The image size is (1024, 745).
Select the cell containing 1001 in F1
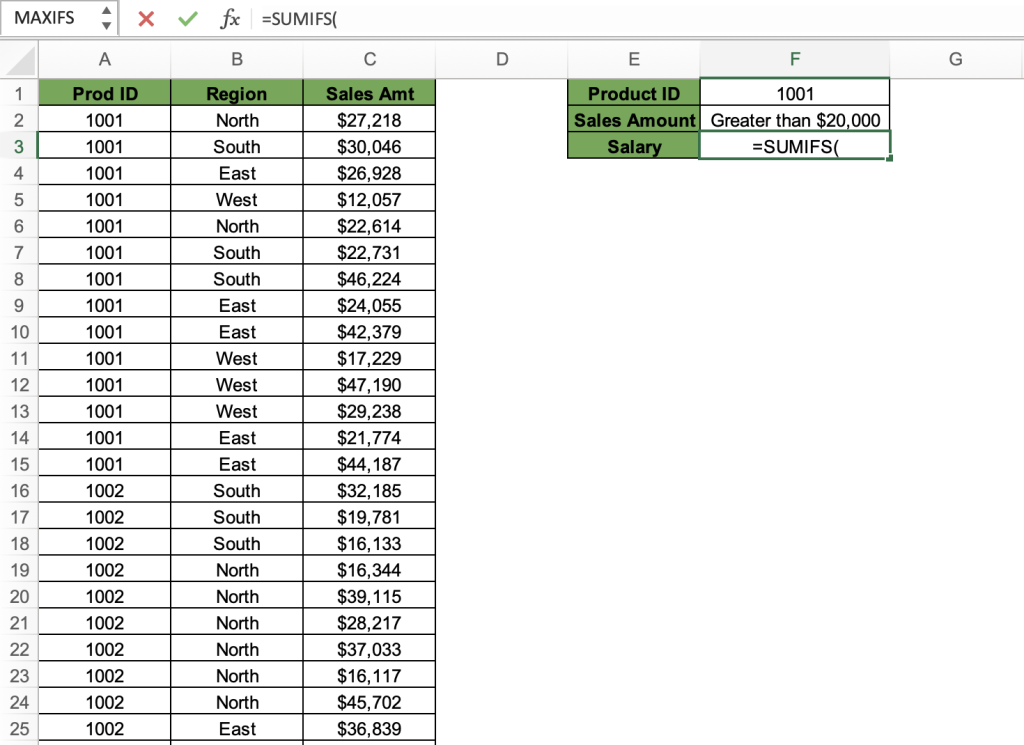(x=794, y=92)
